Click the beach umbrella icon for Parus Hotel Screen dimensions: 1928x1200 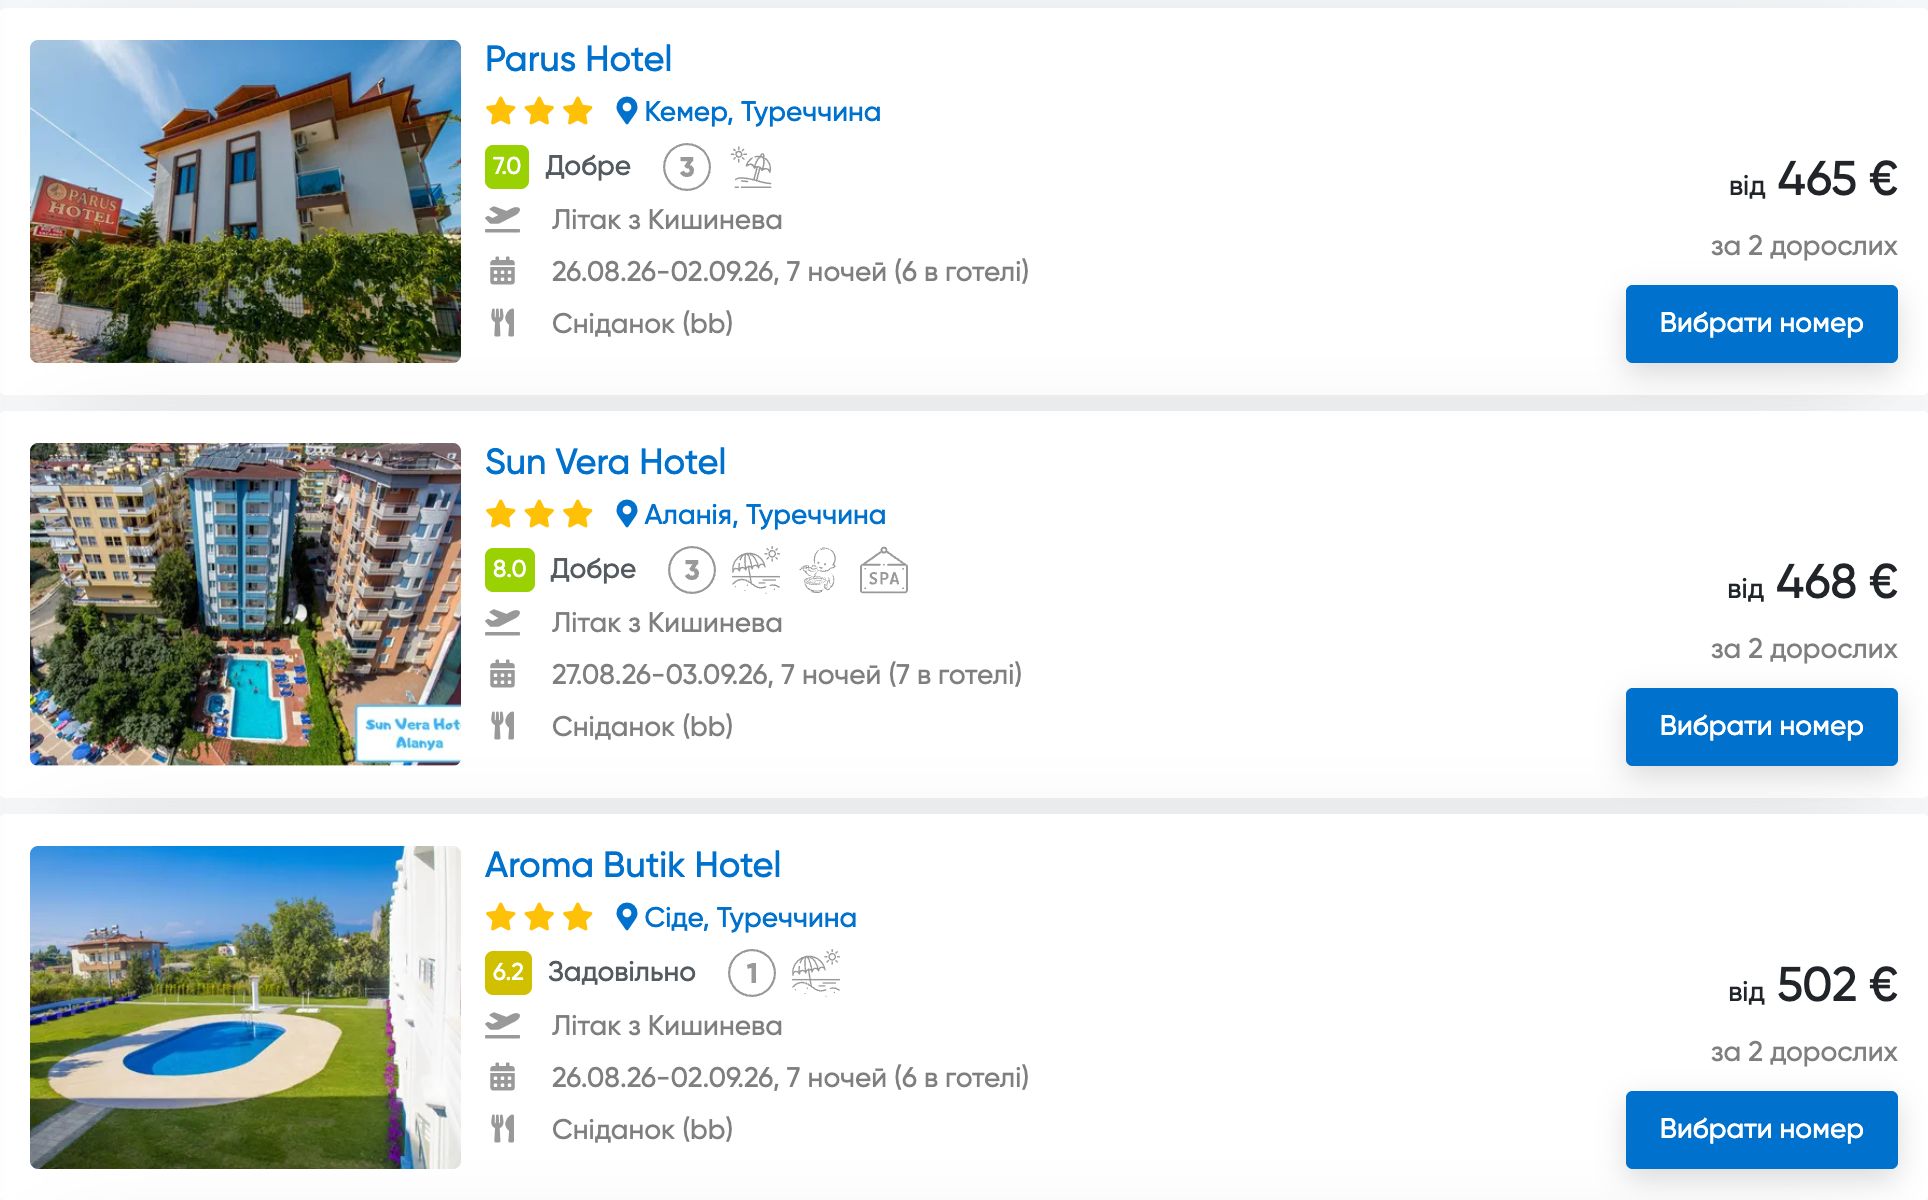pyautogui.click(x=751, y=167)
